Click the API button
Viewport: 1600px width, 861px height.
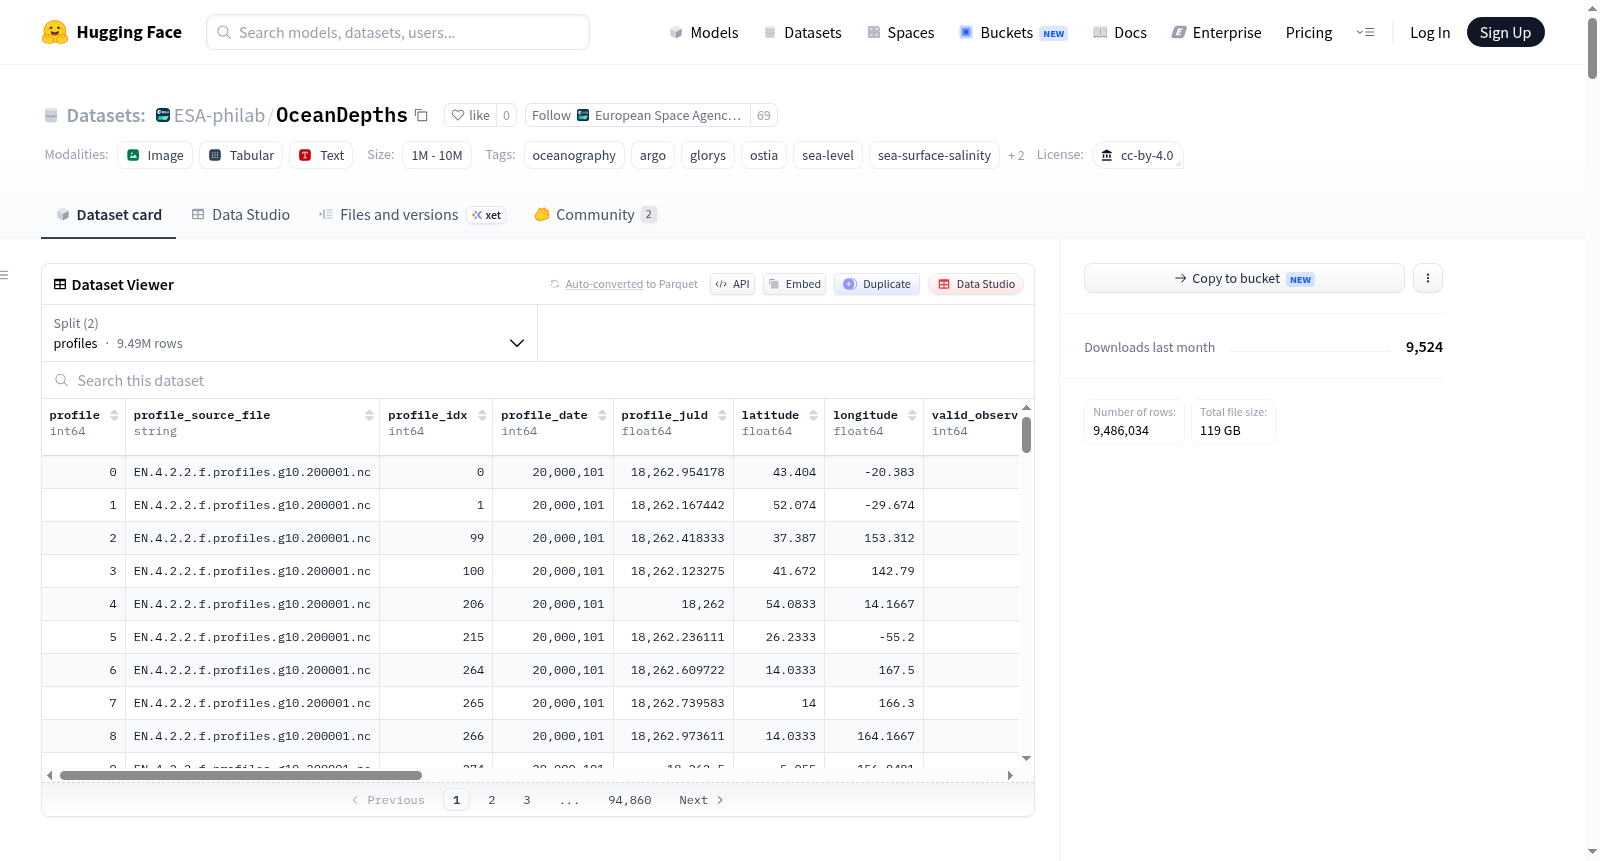(732, 284)
